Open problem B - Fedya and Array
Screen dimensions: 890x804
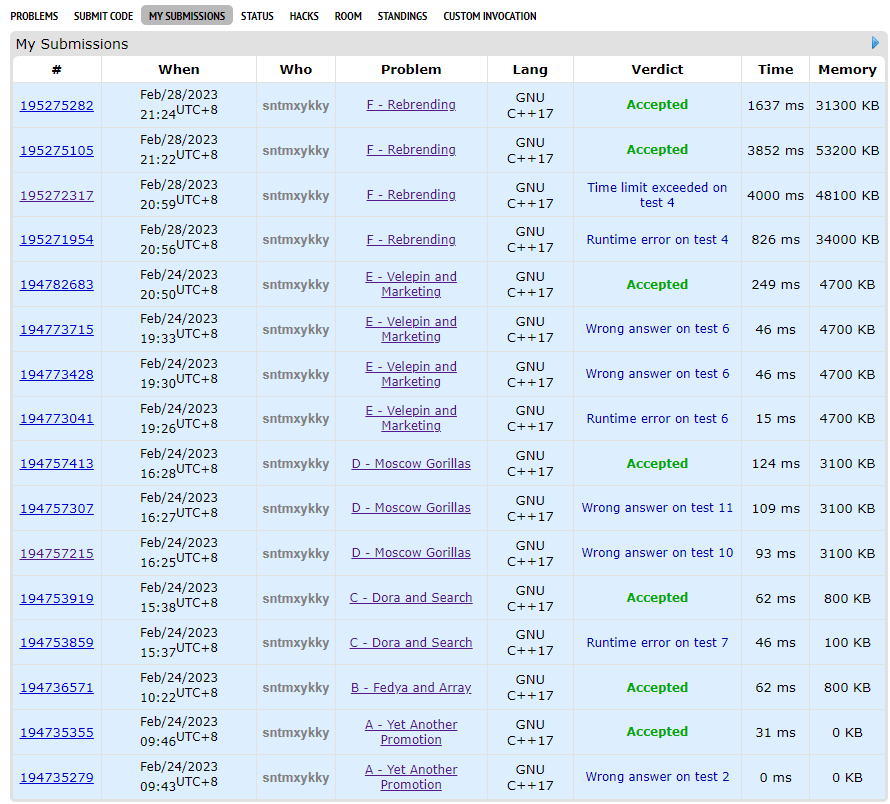click(411, 688)
